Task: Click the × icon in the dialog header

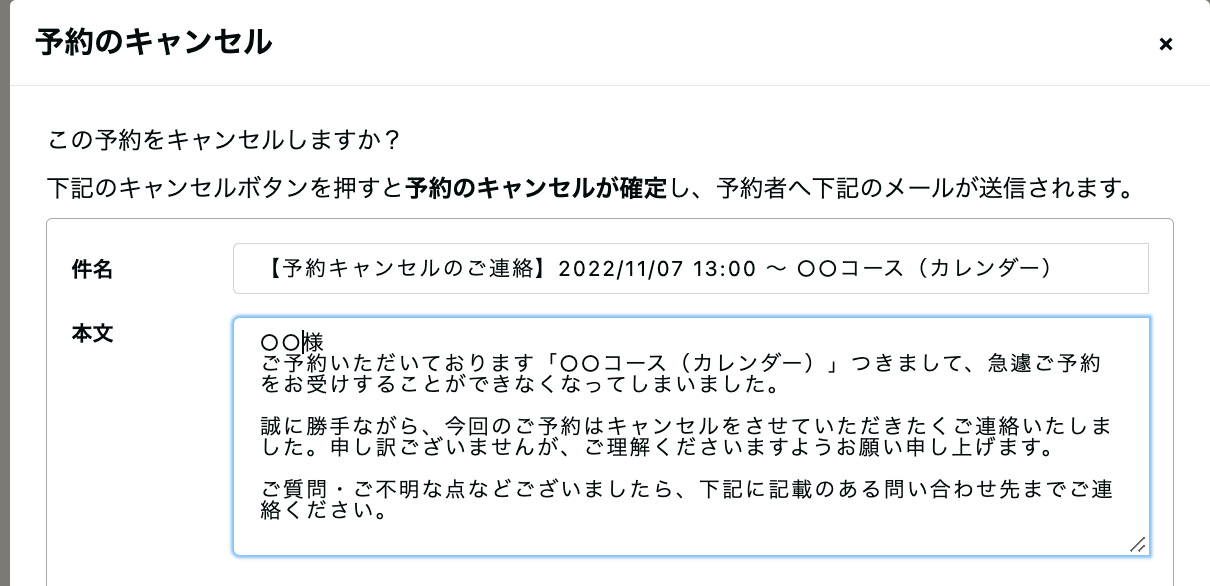Action: (1165, 44)
